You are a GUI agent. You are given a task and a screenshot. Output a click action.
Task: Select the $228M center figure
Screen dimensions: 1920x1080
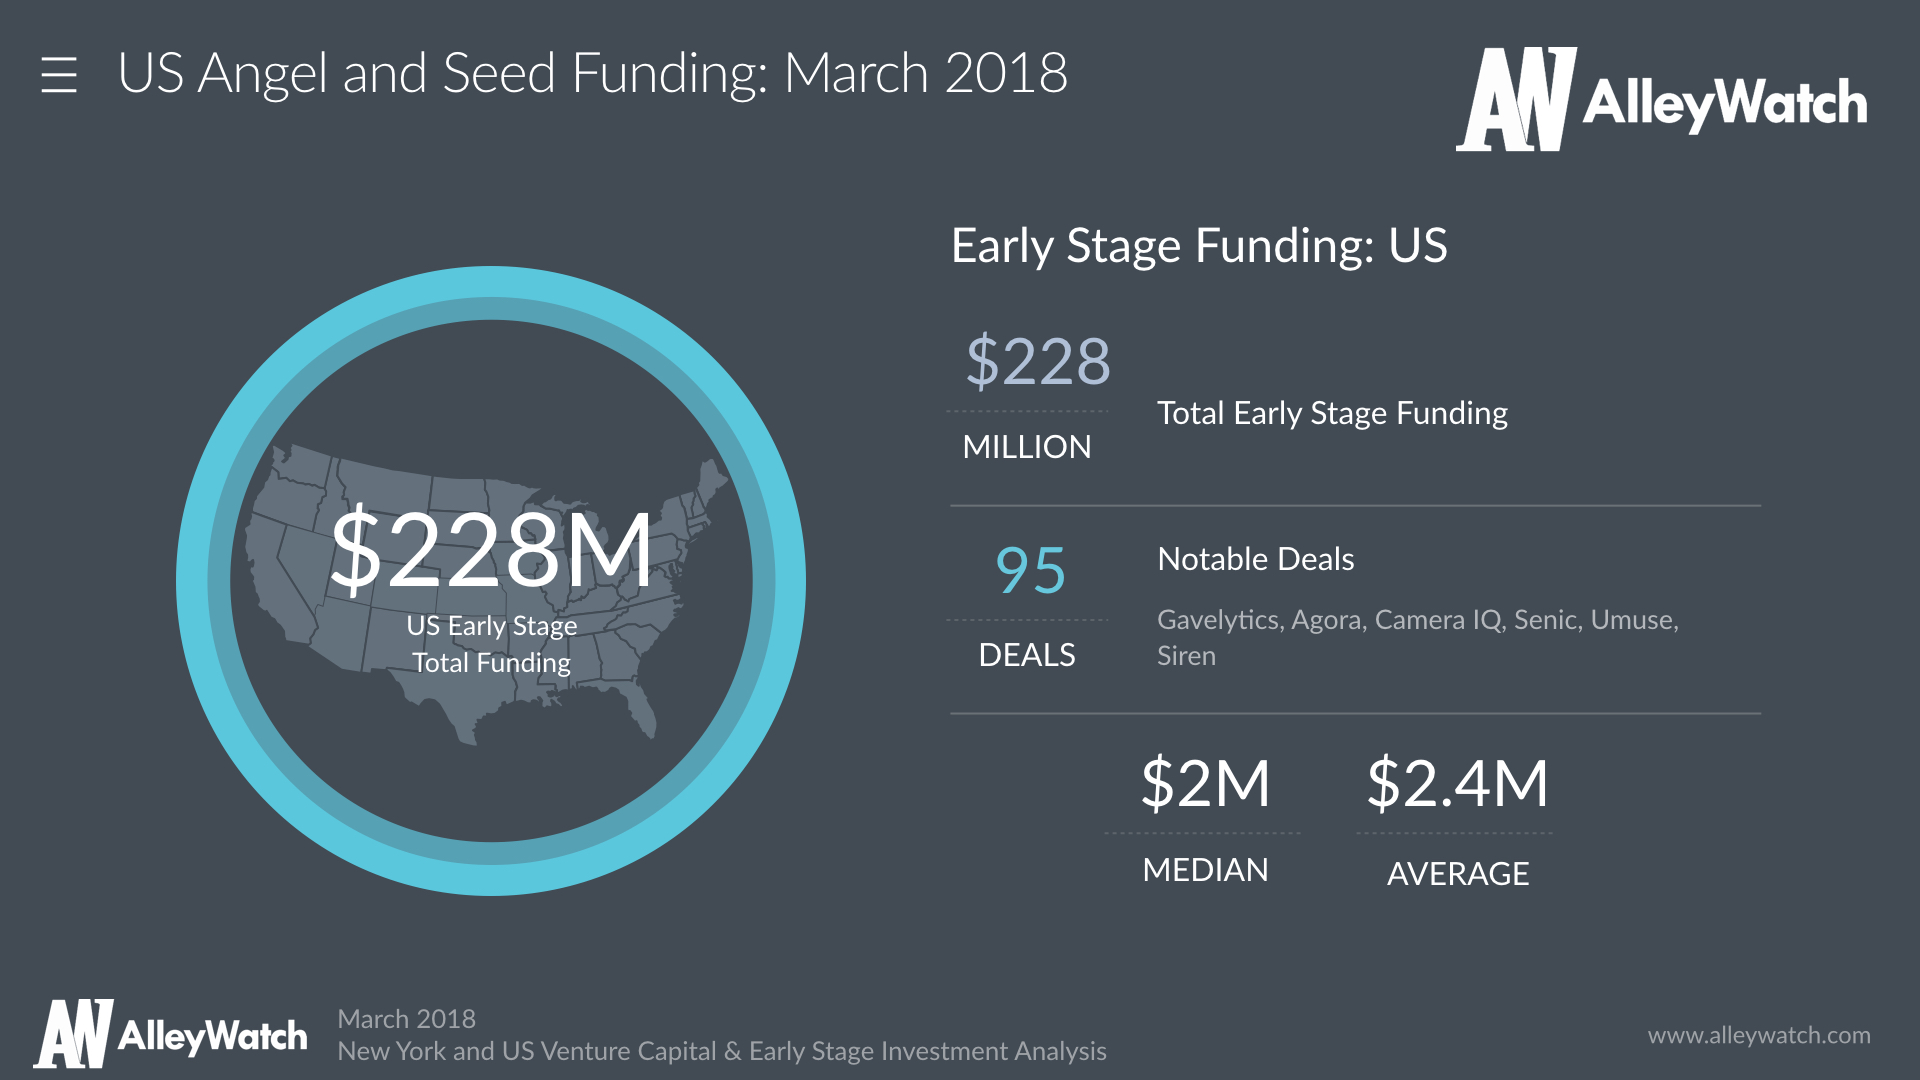[x=491, y=549]
